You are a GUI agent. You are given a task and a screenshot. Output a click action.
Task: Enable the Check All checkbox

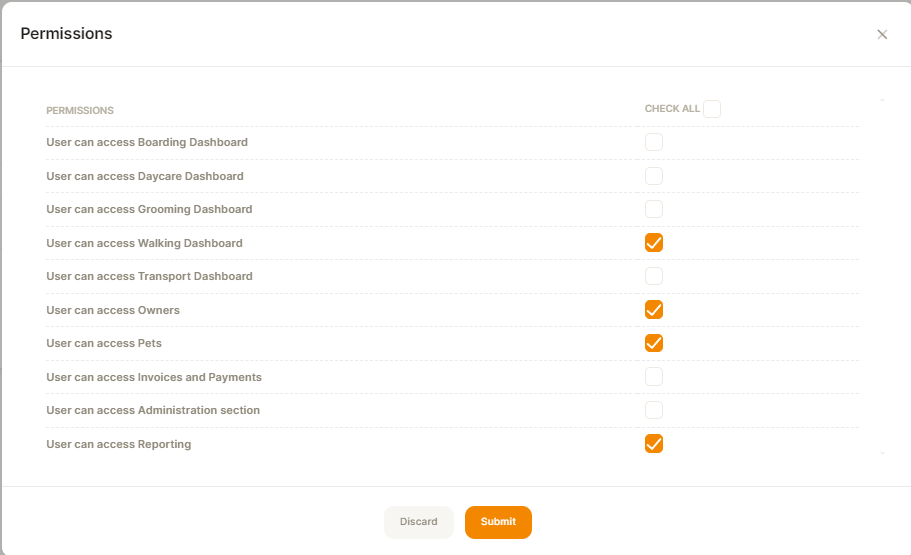point(712,109)
